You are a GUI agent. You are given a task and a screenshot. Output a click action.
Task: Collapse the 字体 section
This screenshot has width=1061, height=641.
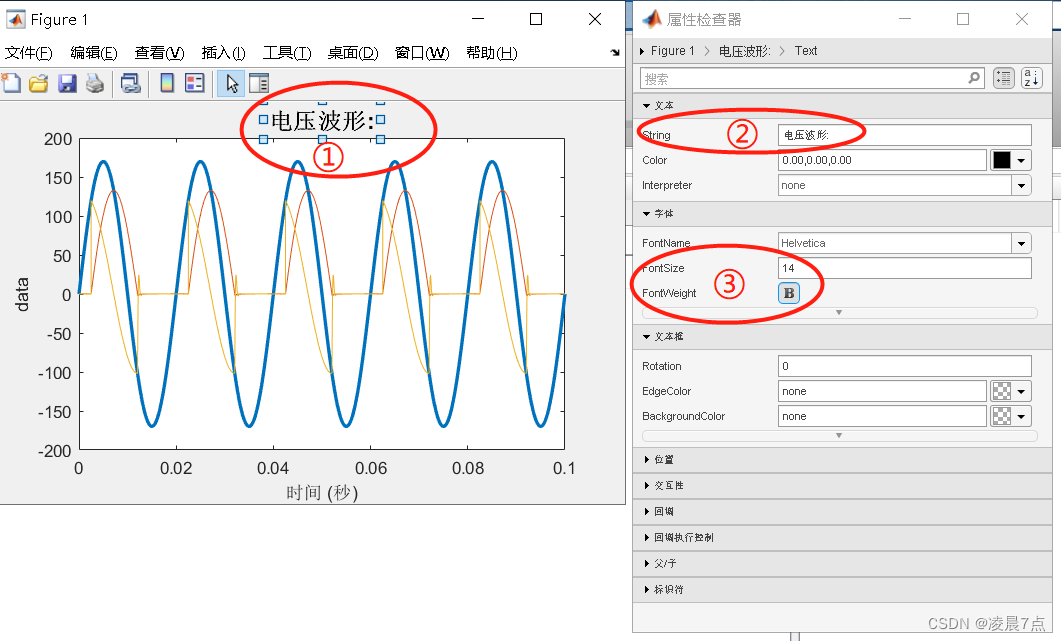646,213
